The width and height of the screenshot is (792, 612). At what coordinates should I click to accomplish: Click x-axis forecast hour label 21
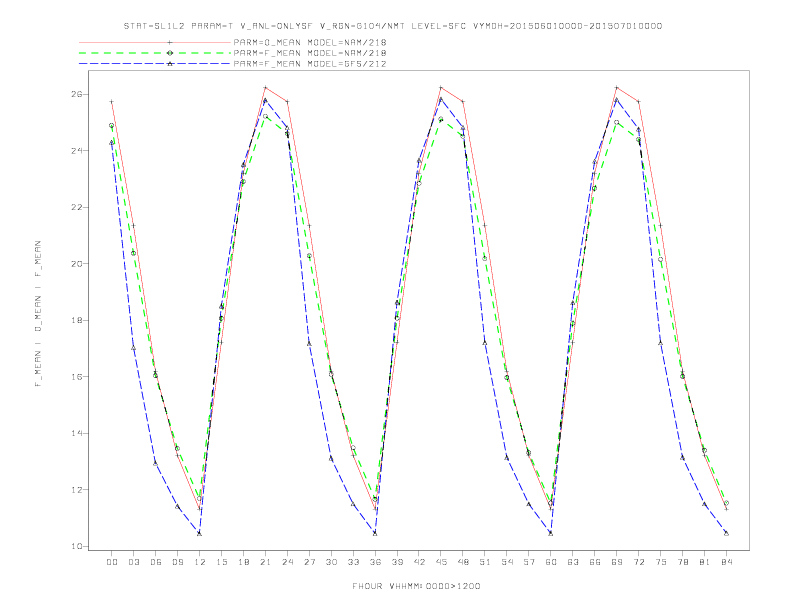coord(265,562)
